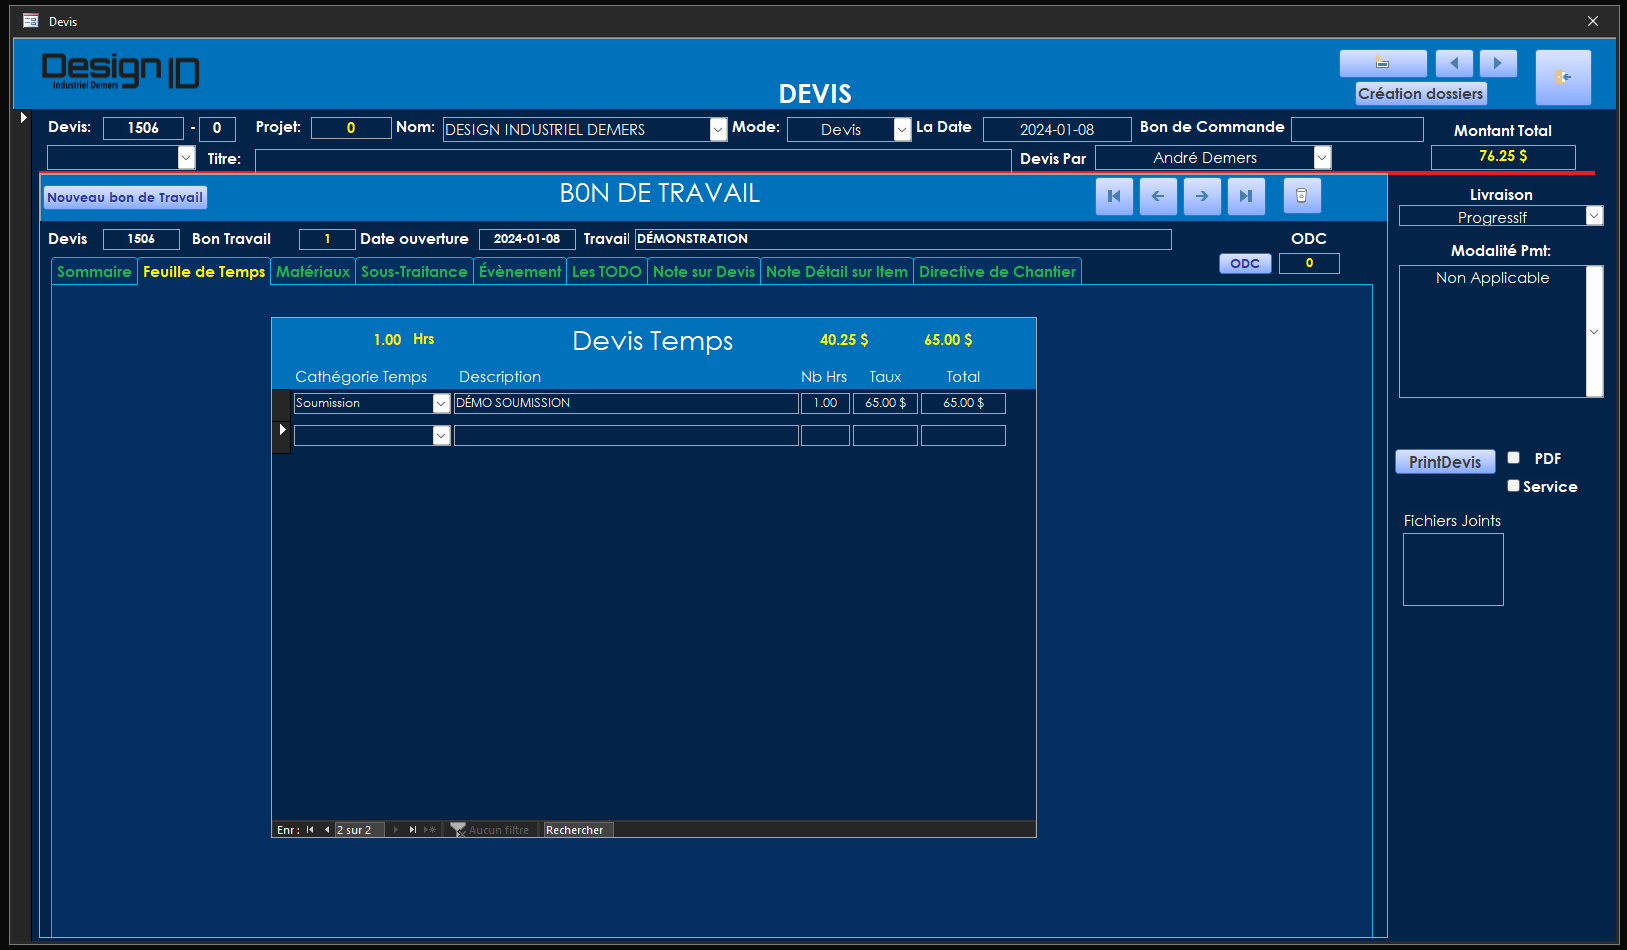Image resolution: width=1627 pixels, height=950 pixels.
Task: Open the Nom client dropdown
Action: 718,130
